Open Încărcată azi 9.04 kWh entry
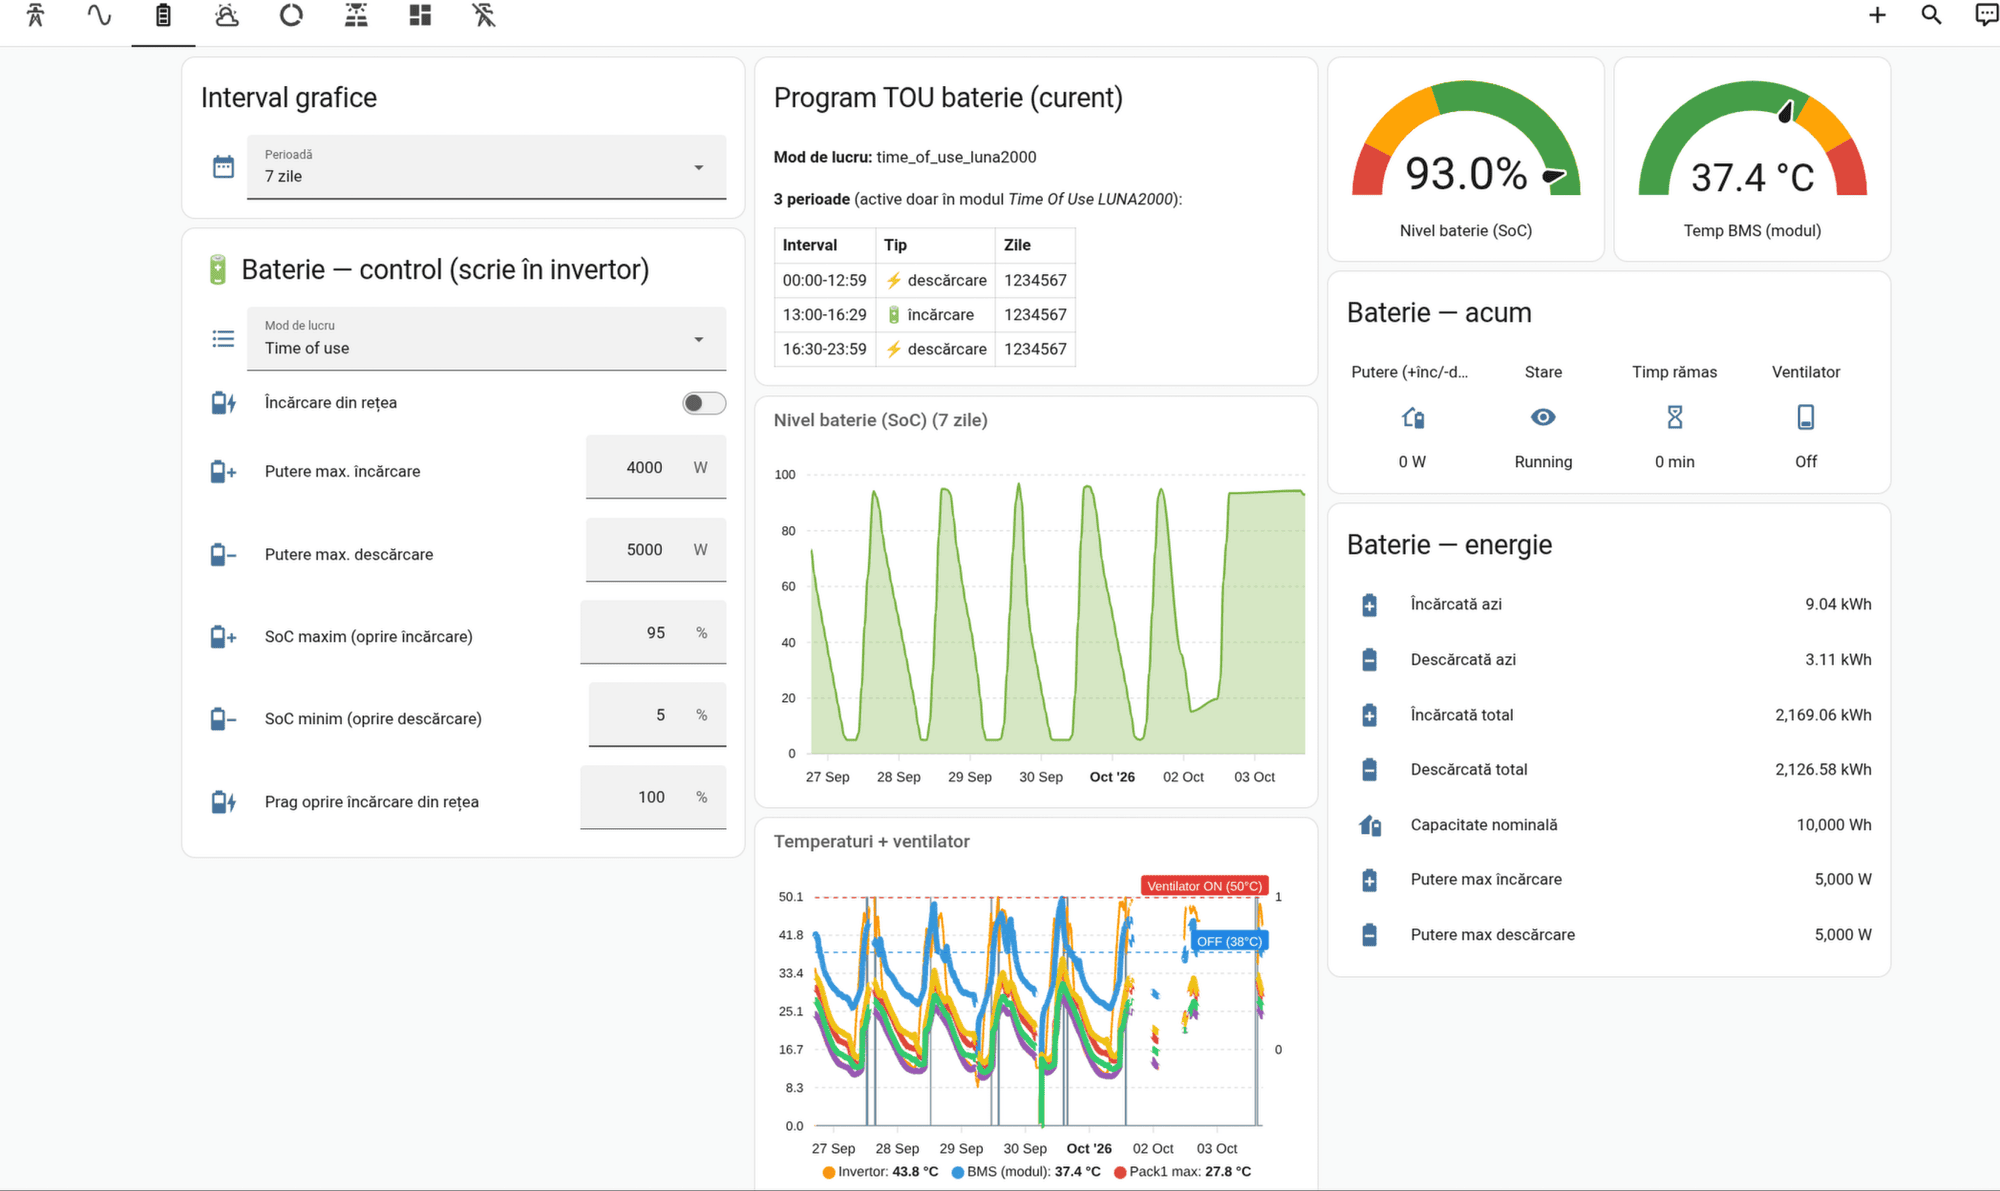The height and width of the screenshot is (1191, 2000). (1609, 604)
